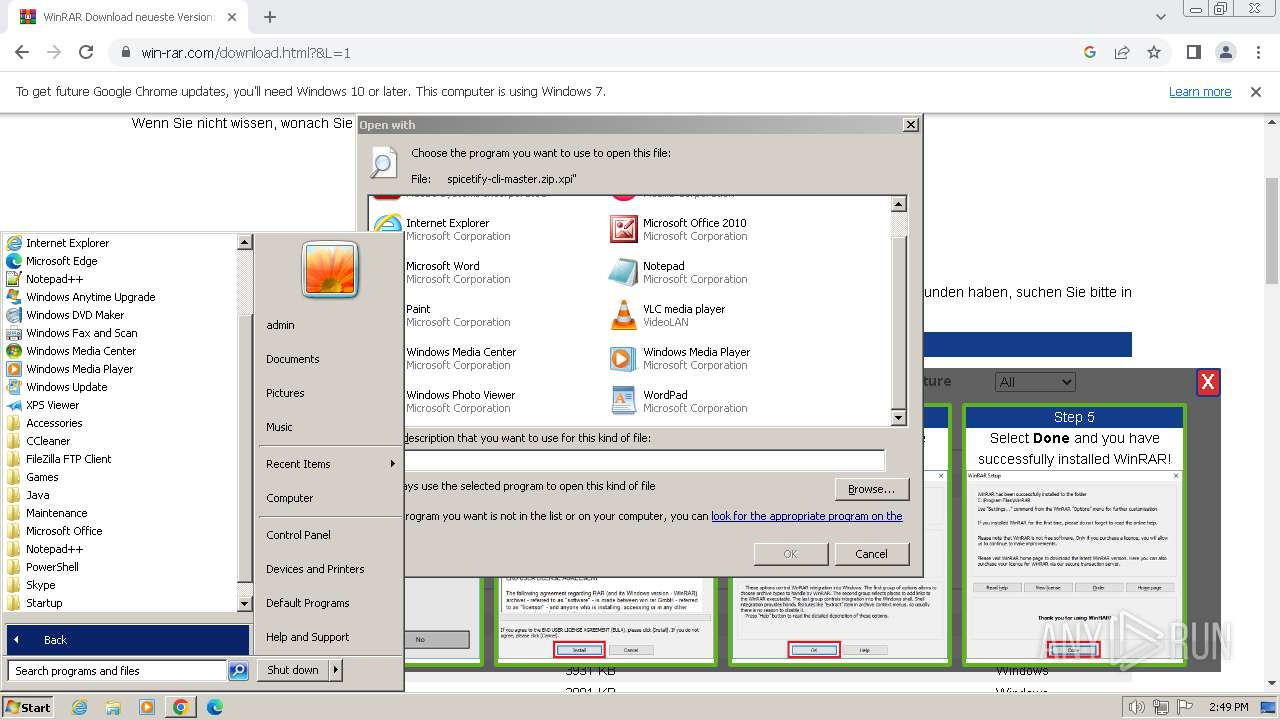Viewport: 1280px width, 720px height.
Task: Open Pictures from the Start menu
Action: click(285, 393)
